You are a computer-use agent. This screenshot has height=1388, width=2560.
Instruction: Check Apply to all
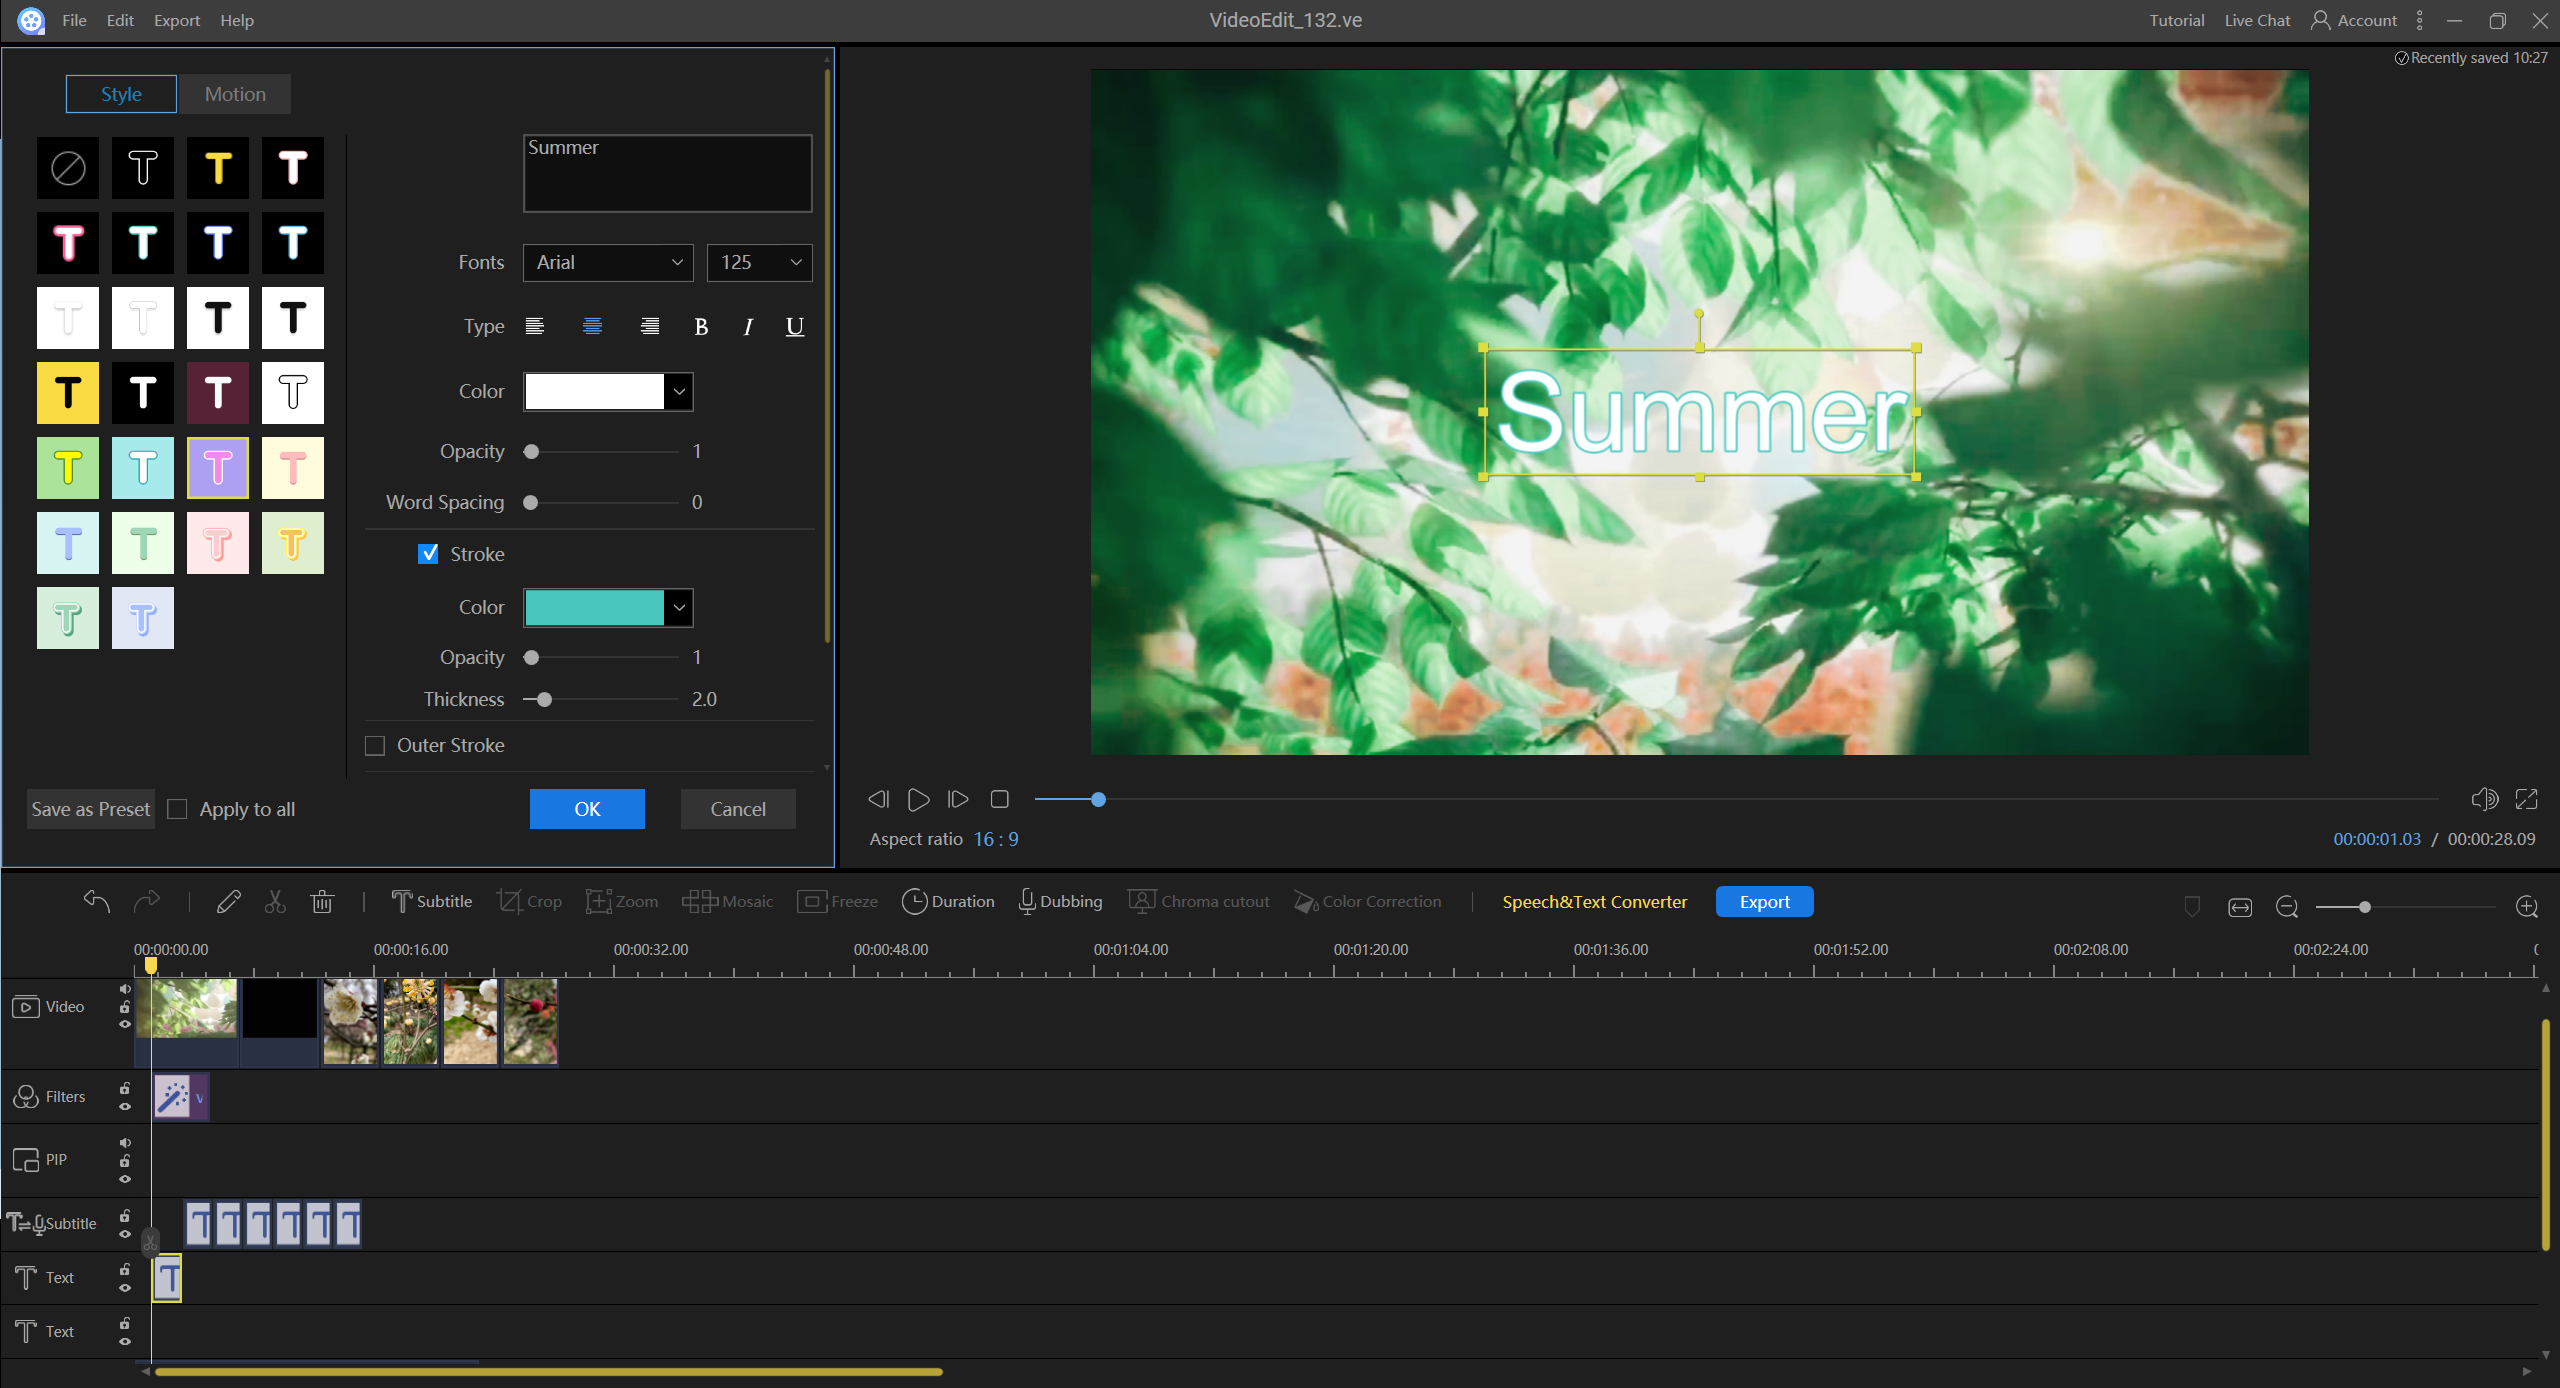click(177, 808)
